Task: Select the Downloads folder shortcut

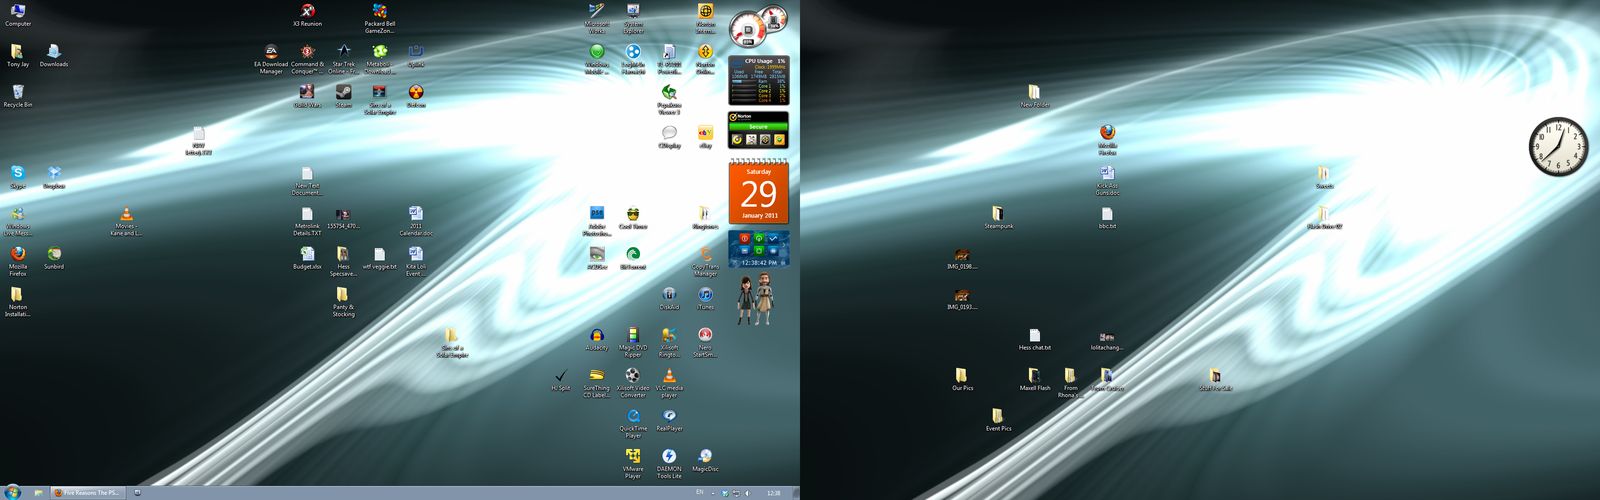Action: 54,55
